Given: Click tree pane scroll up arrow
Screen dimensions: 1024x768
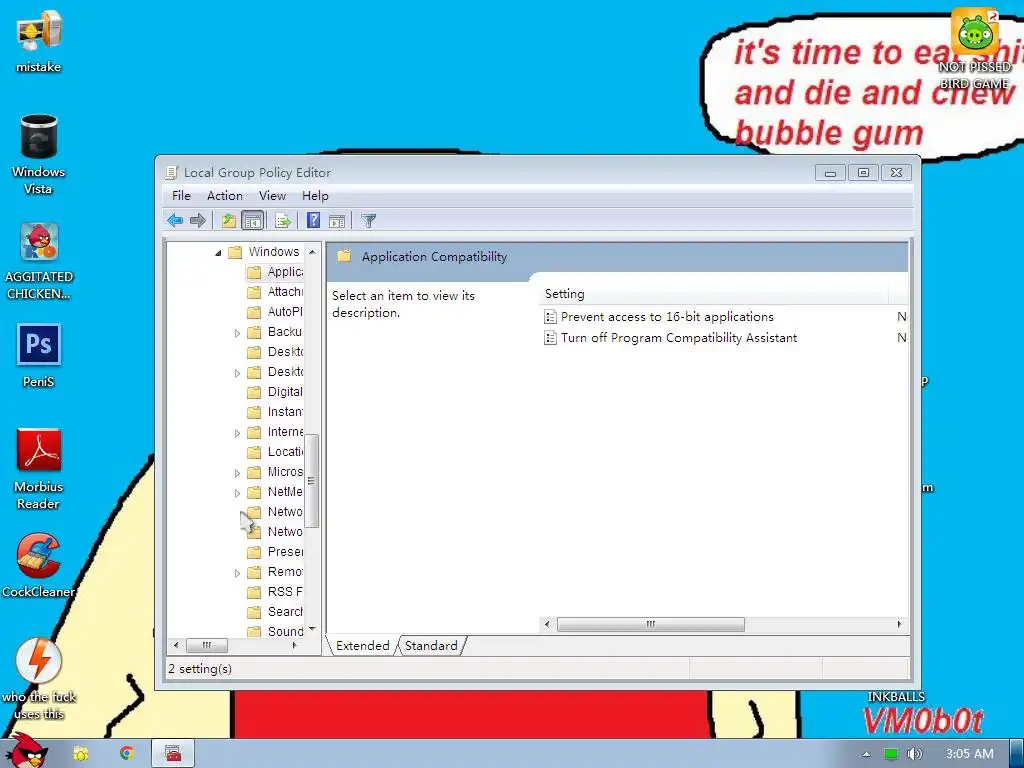Looking at the screenshot, I should 312,252.
